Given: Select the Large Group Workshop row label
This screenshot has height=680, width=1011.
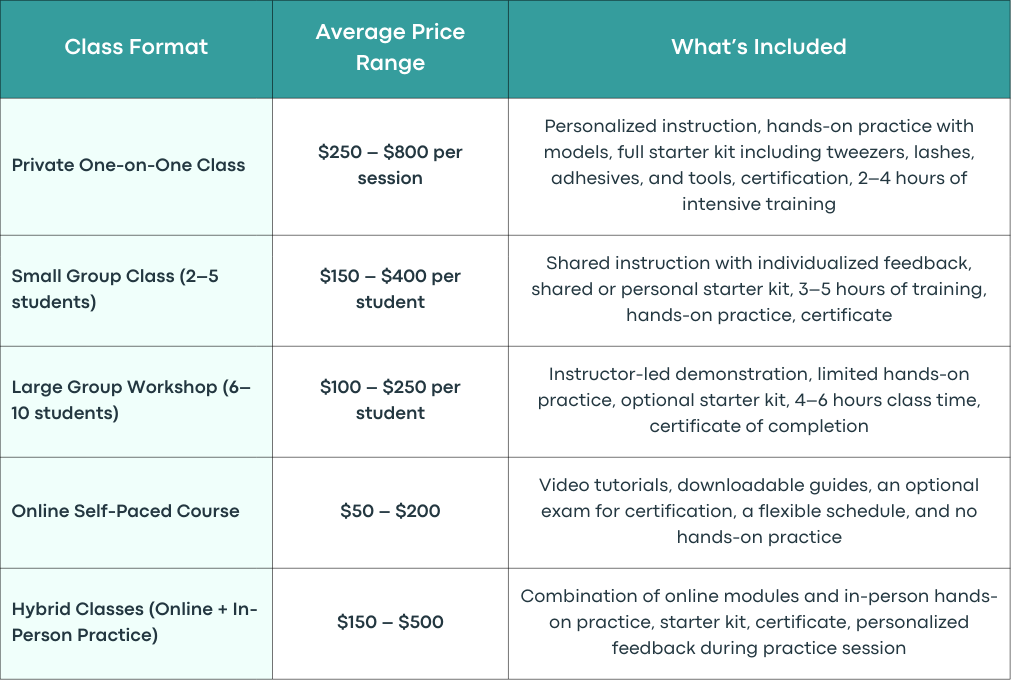Looking at the screenshot, I should (136, 402).
